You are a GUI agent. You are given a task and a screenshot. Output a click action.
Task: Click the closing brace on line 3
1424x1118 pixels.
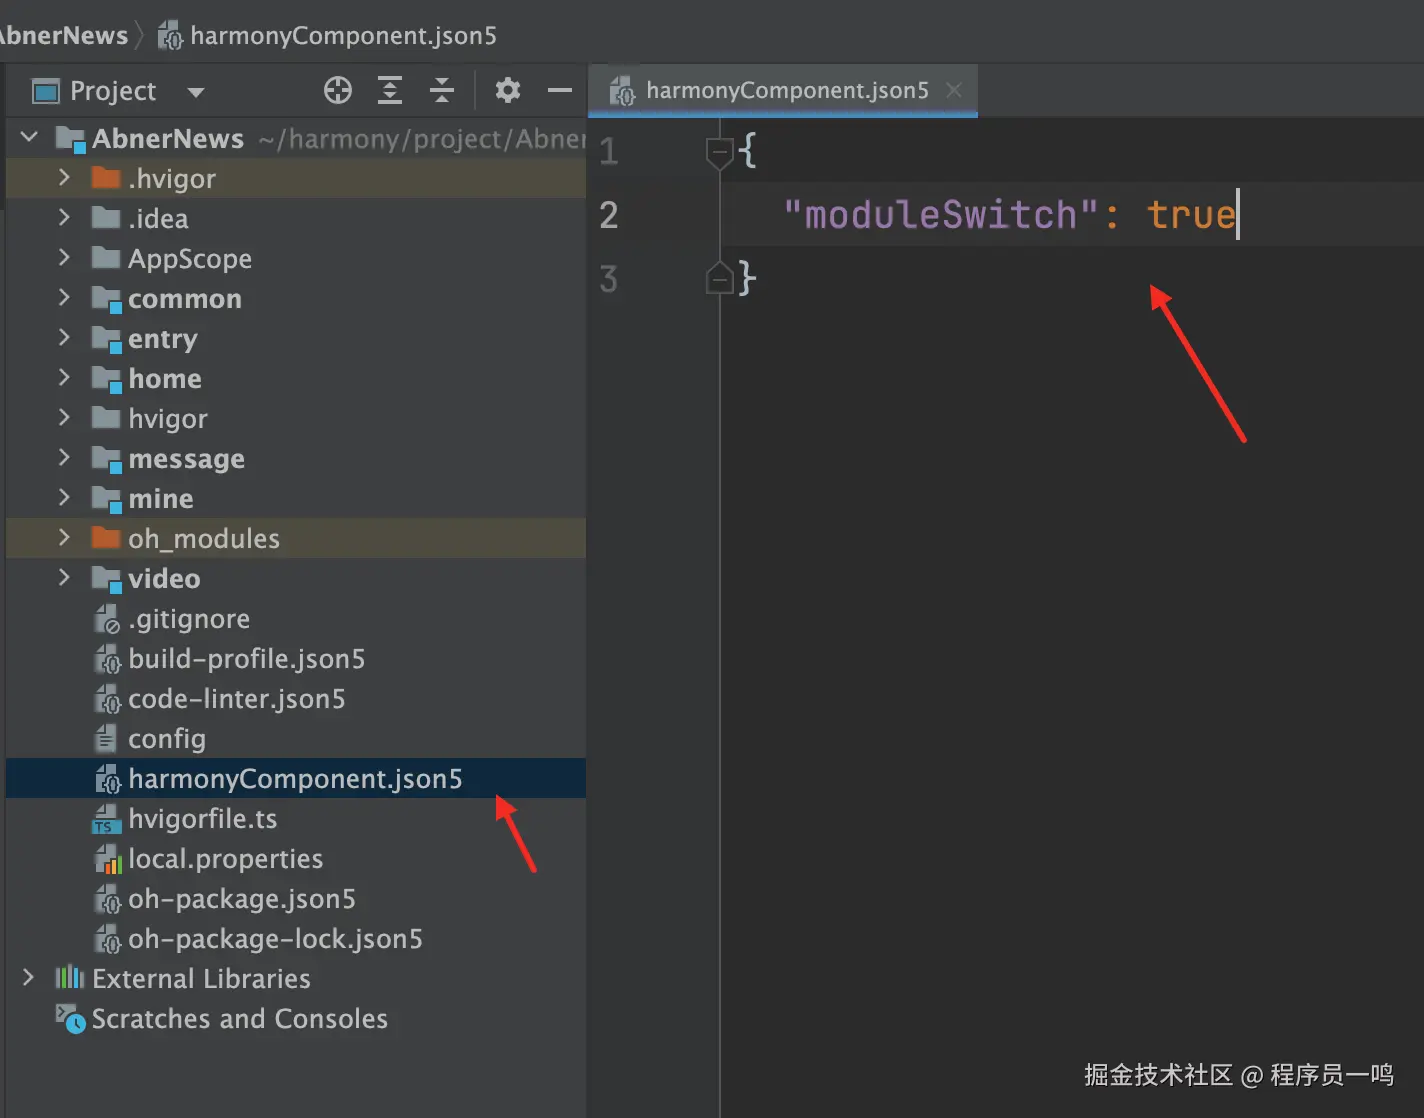click(x=747, y=277)
